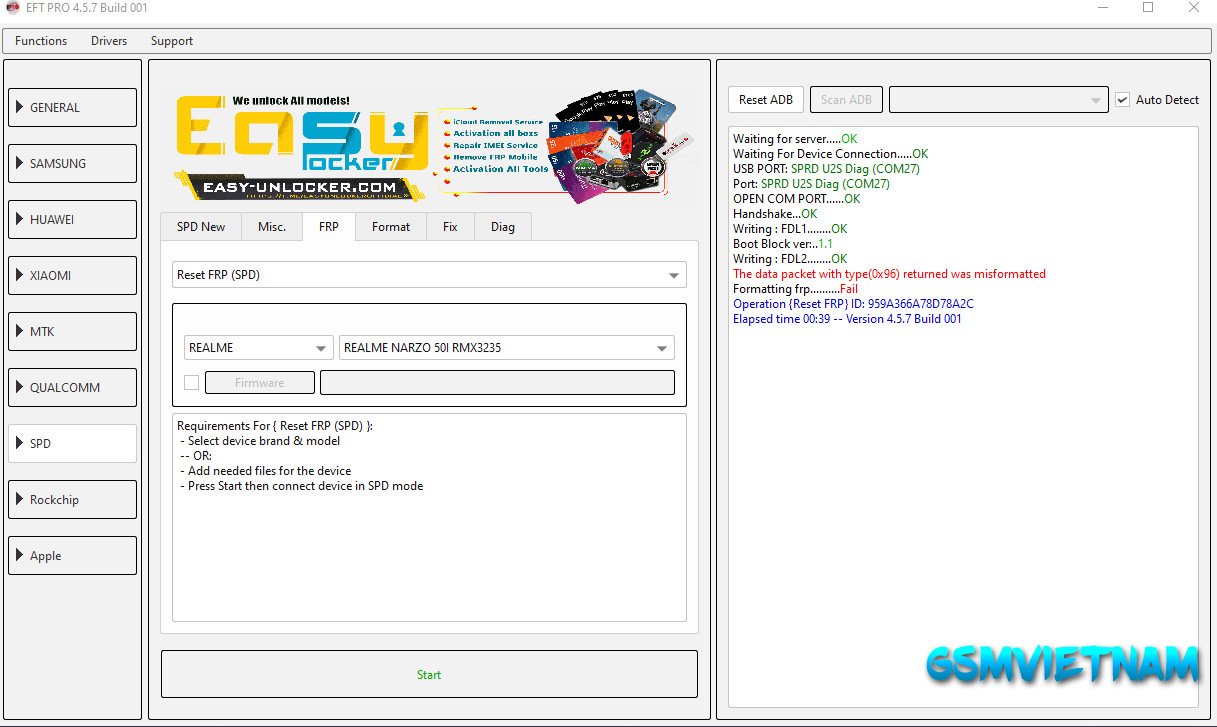Open the Drivers menu
Image resolution: width=1217 pixels, height=727 pixels.
[109, 41]
